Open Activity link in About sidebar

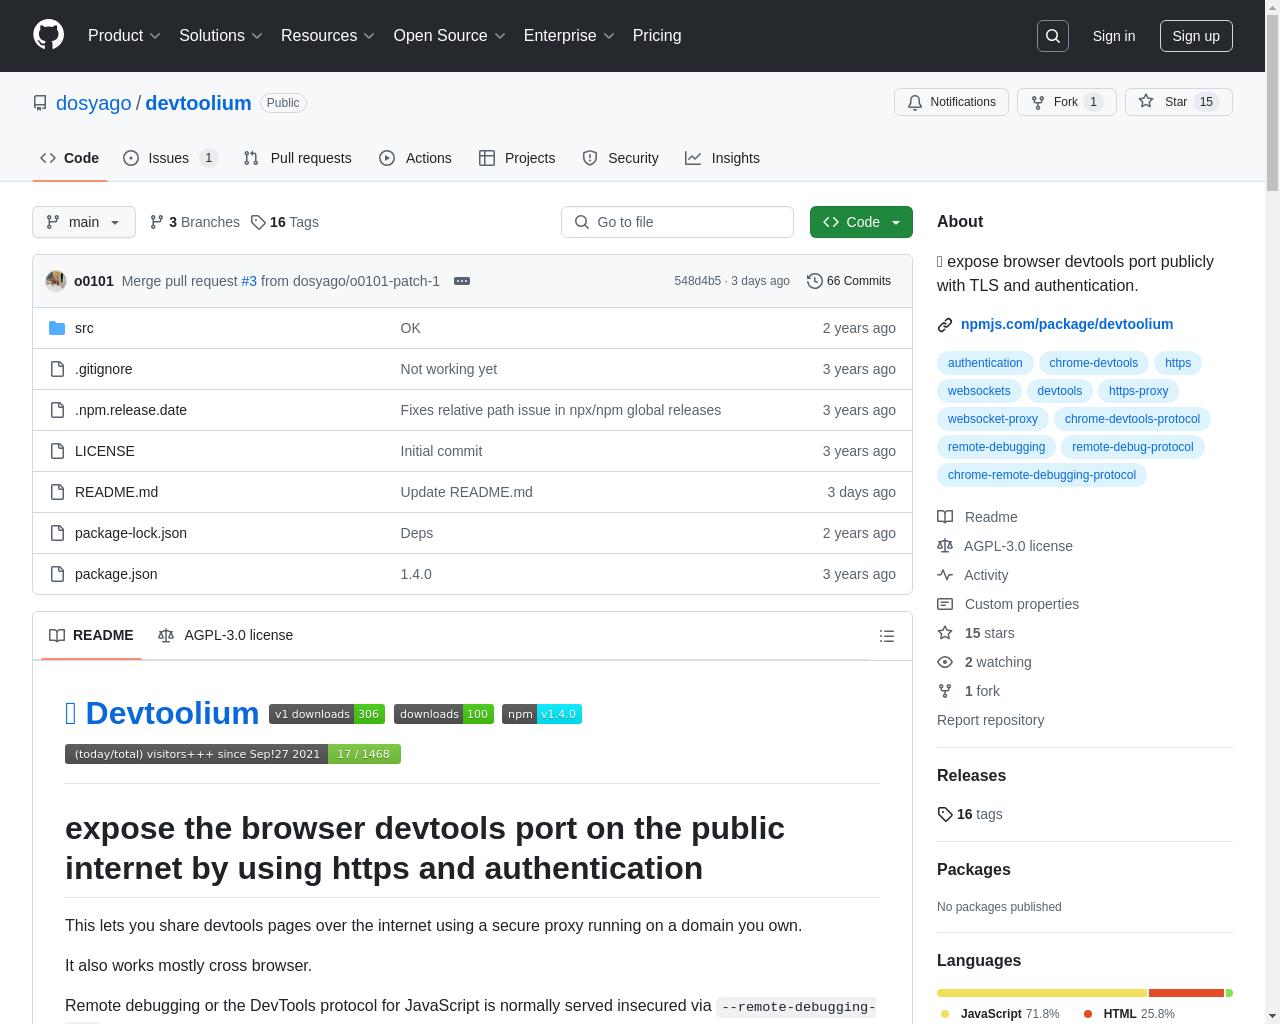pos(973,575)
